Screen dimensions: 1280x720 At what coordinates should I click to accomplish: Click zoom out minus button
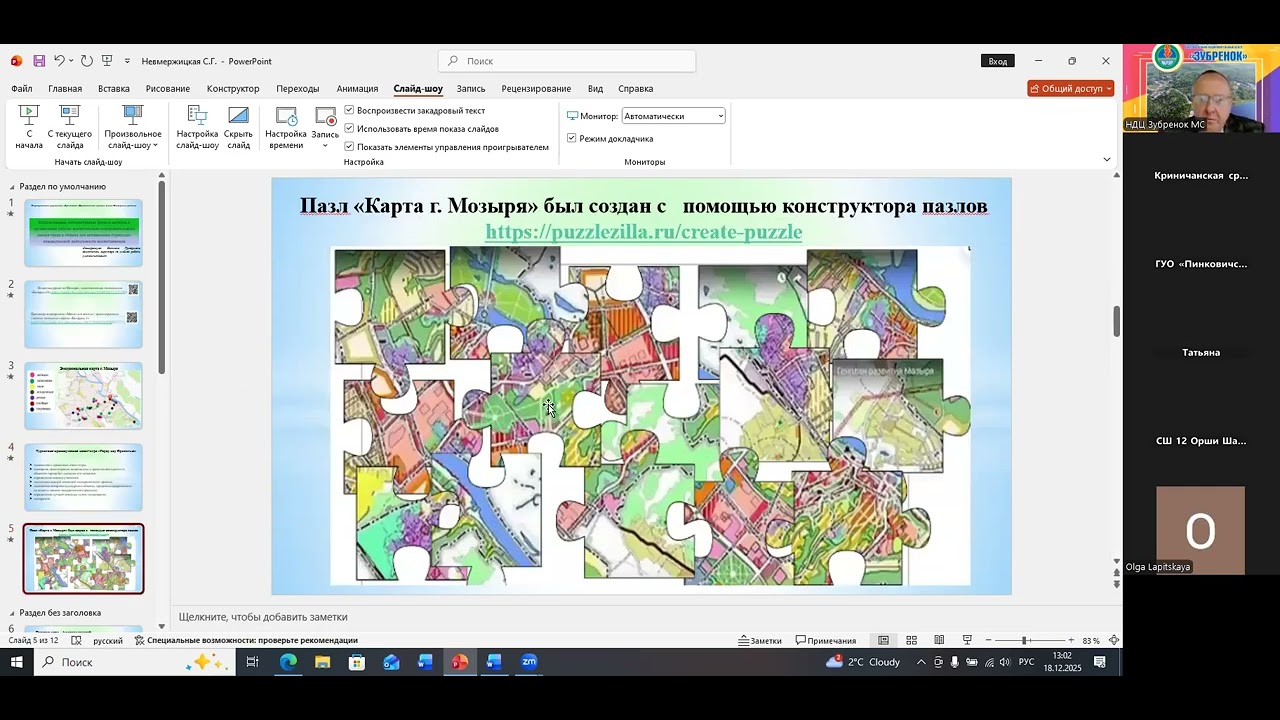988,640
